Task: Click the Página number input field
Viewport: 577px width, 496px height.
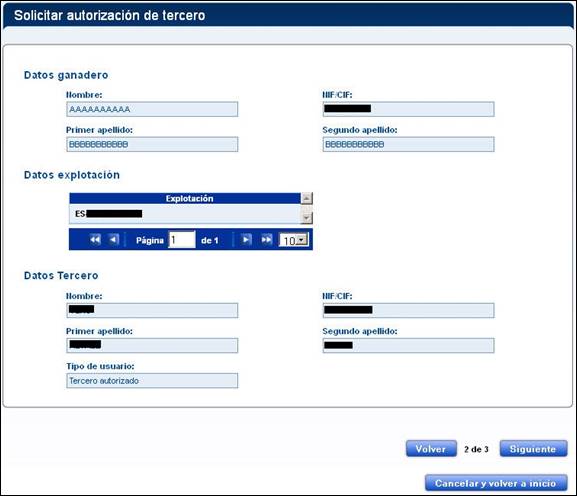Action: 182,240
